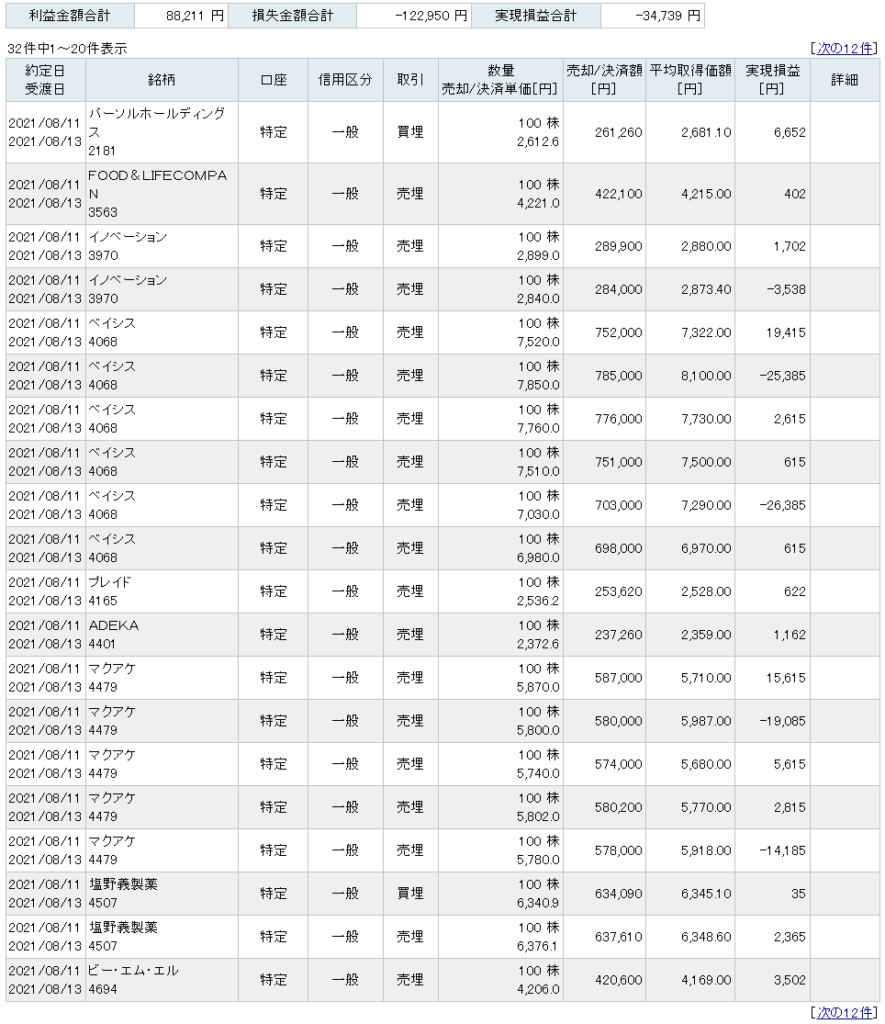This screenshot has height=1024, width=885.
Task: Click the 6,345.10 average acquisition price
Action: 706,893
